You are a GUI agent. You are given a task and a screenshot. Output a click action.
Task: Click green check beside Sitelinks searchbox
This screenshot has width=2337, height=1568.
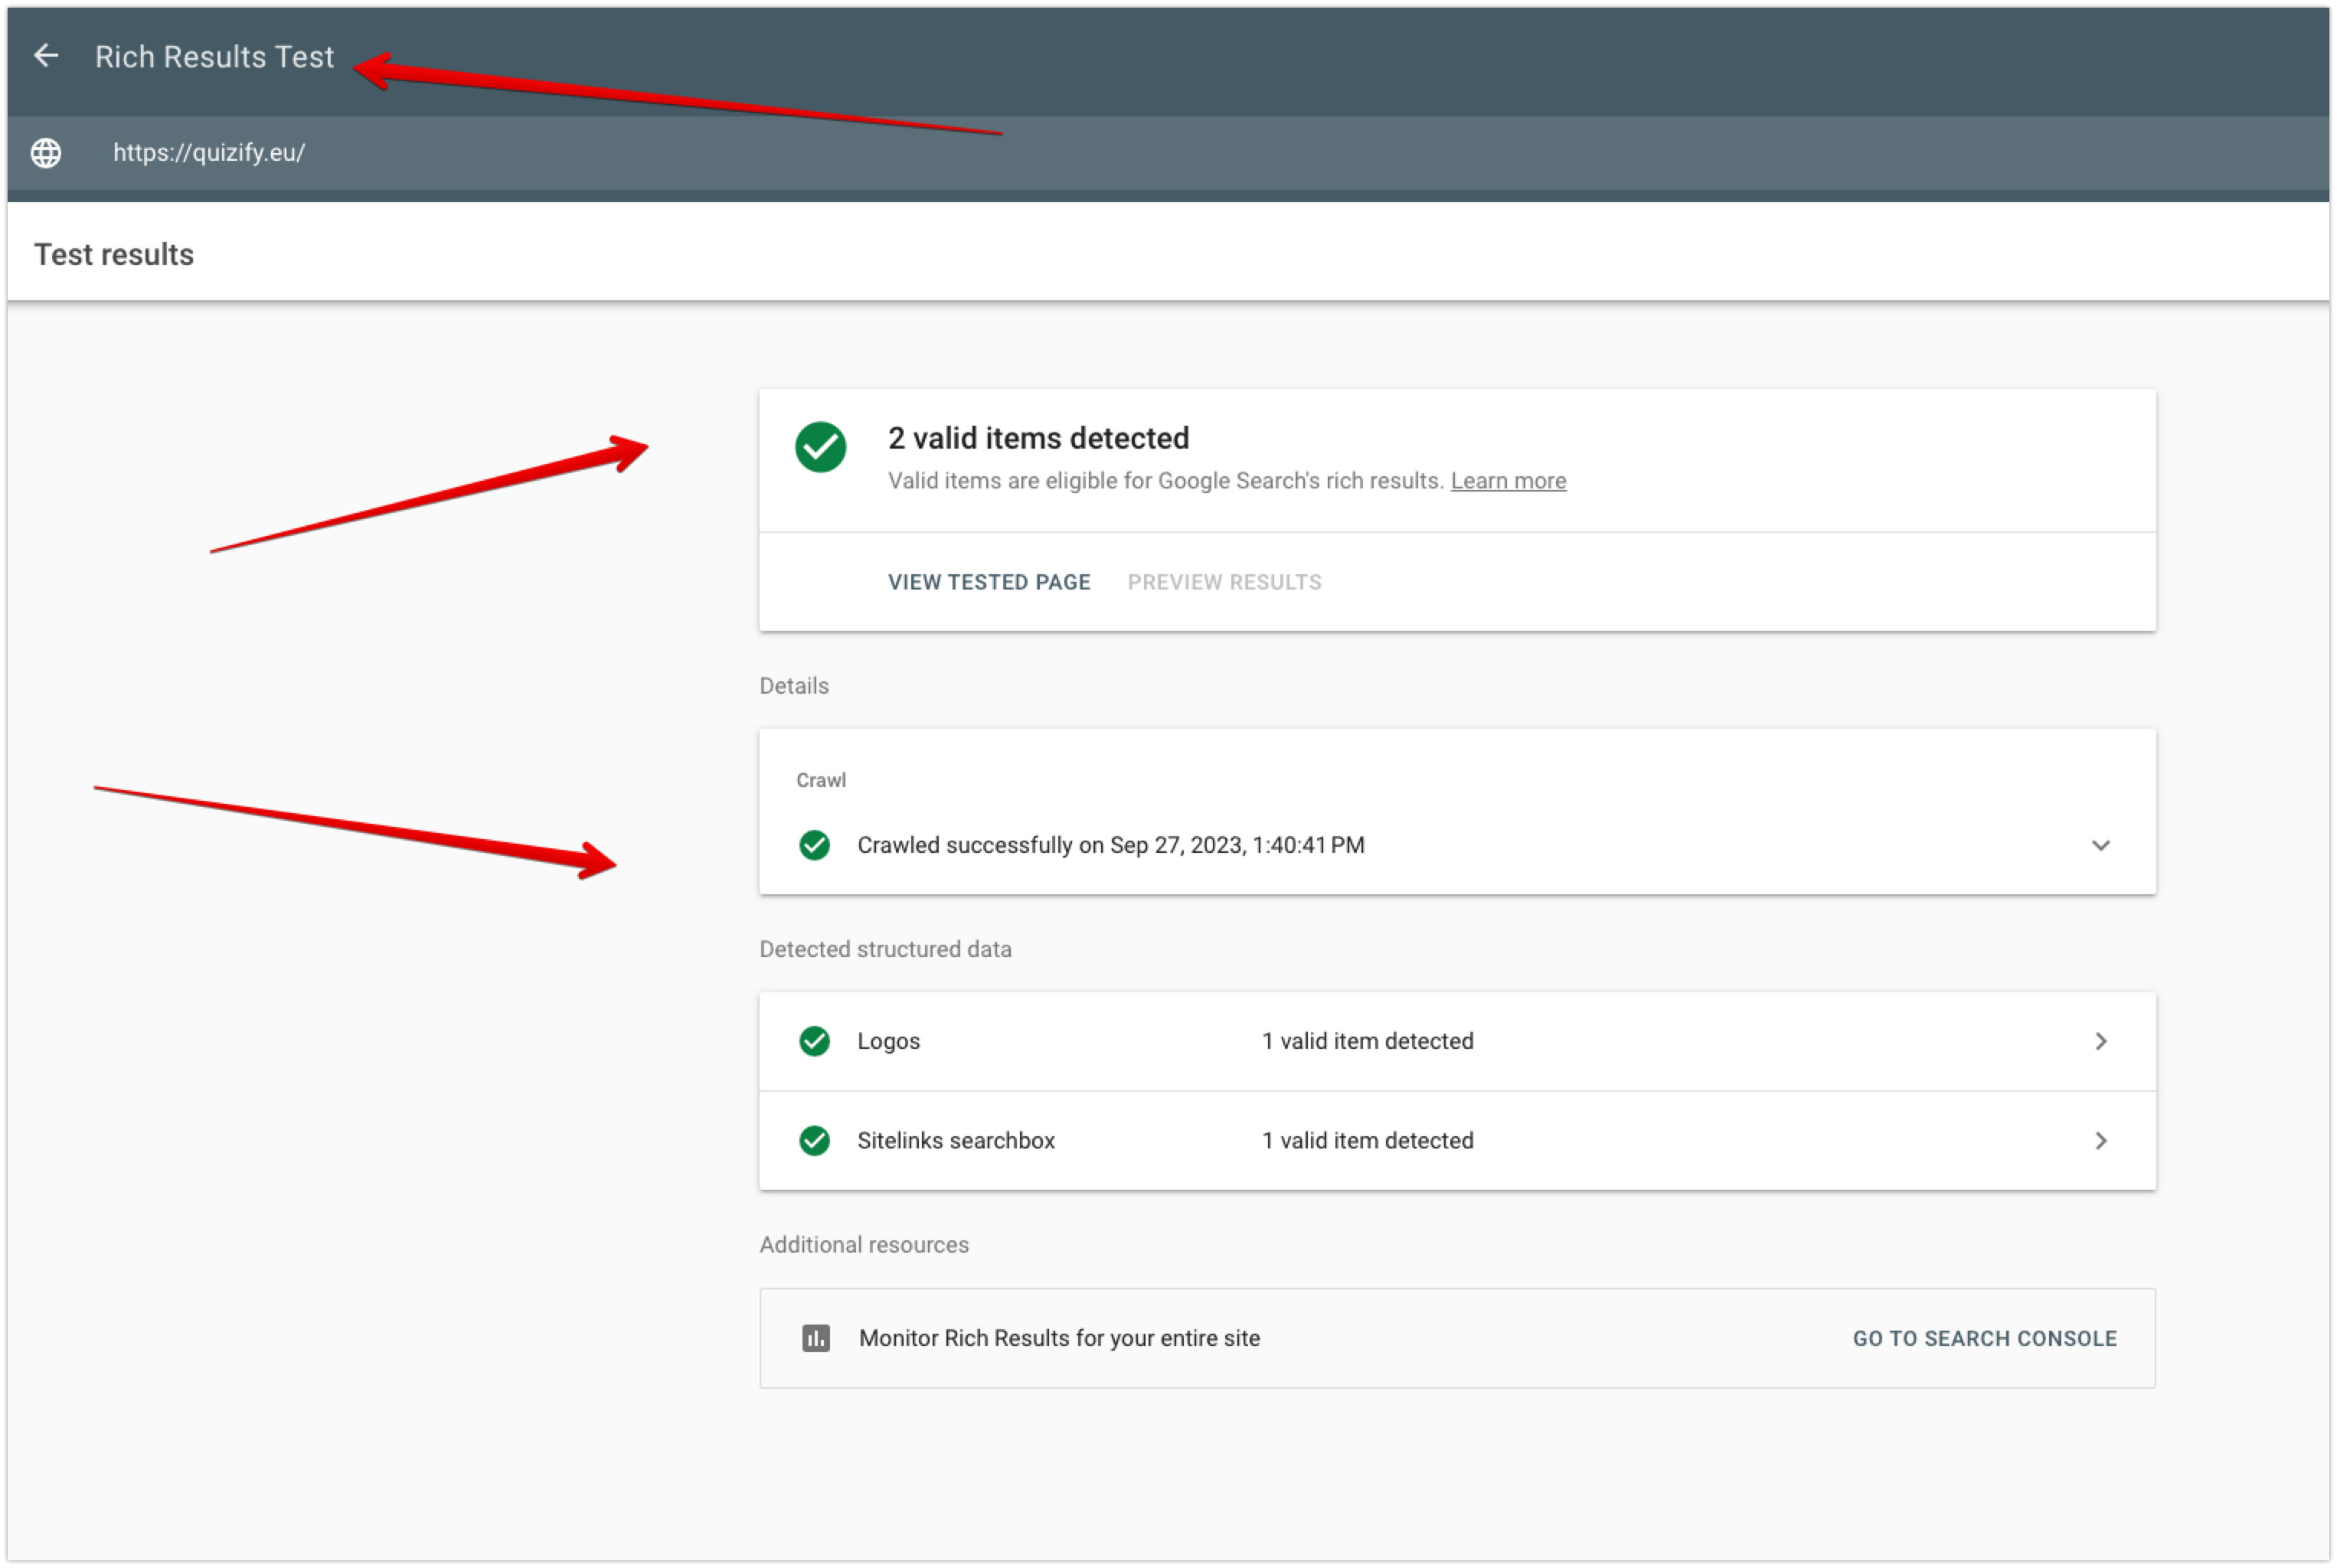click(814, 1141)
